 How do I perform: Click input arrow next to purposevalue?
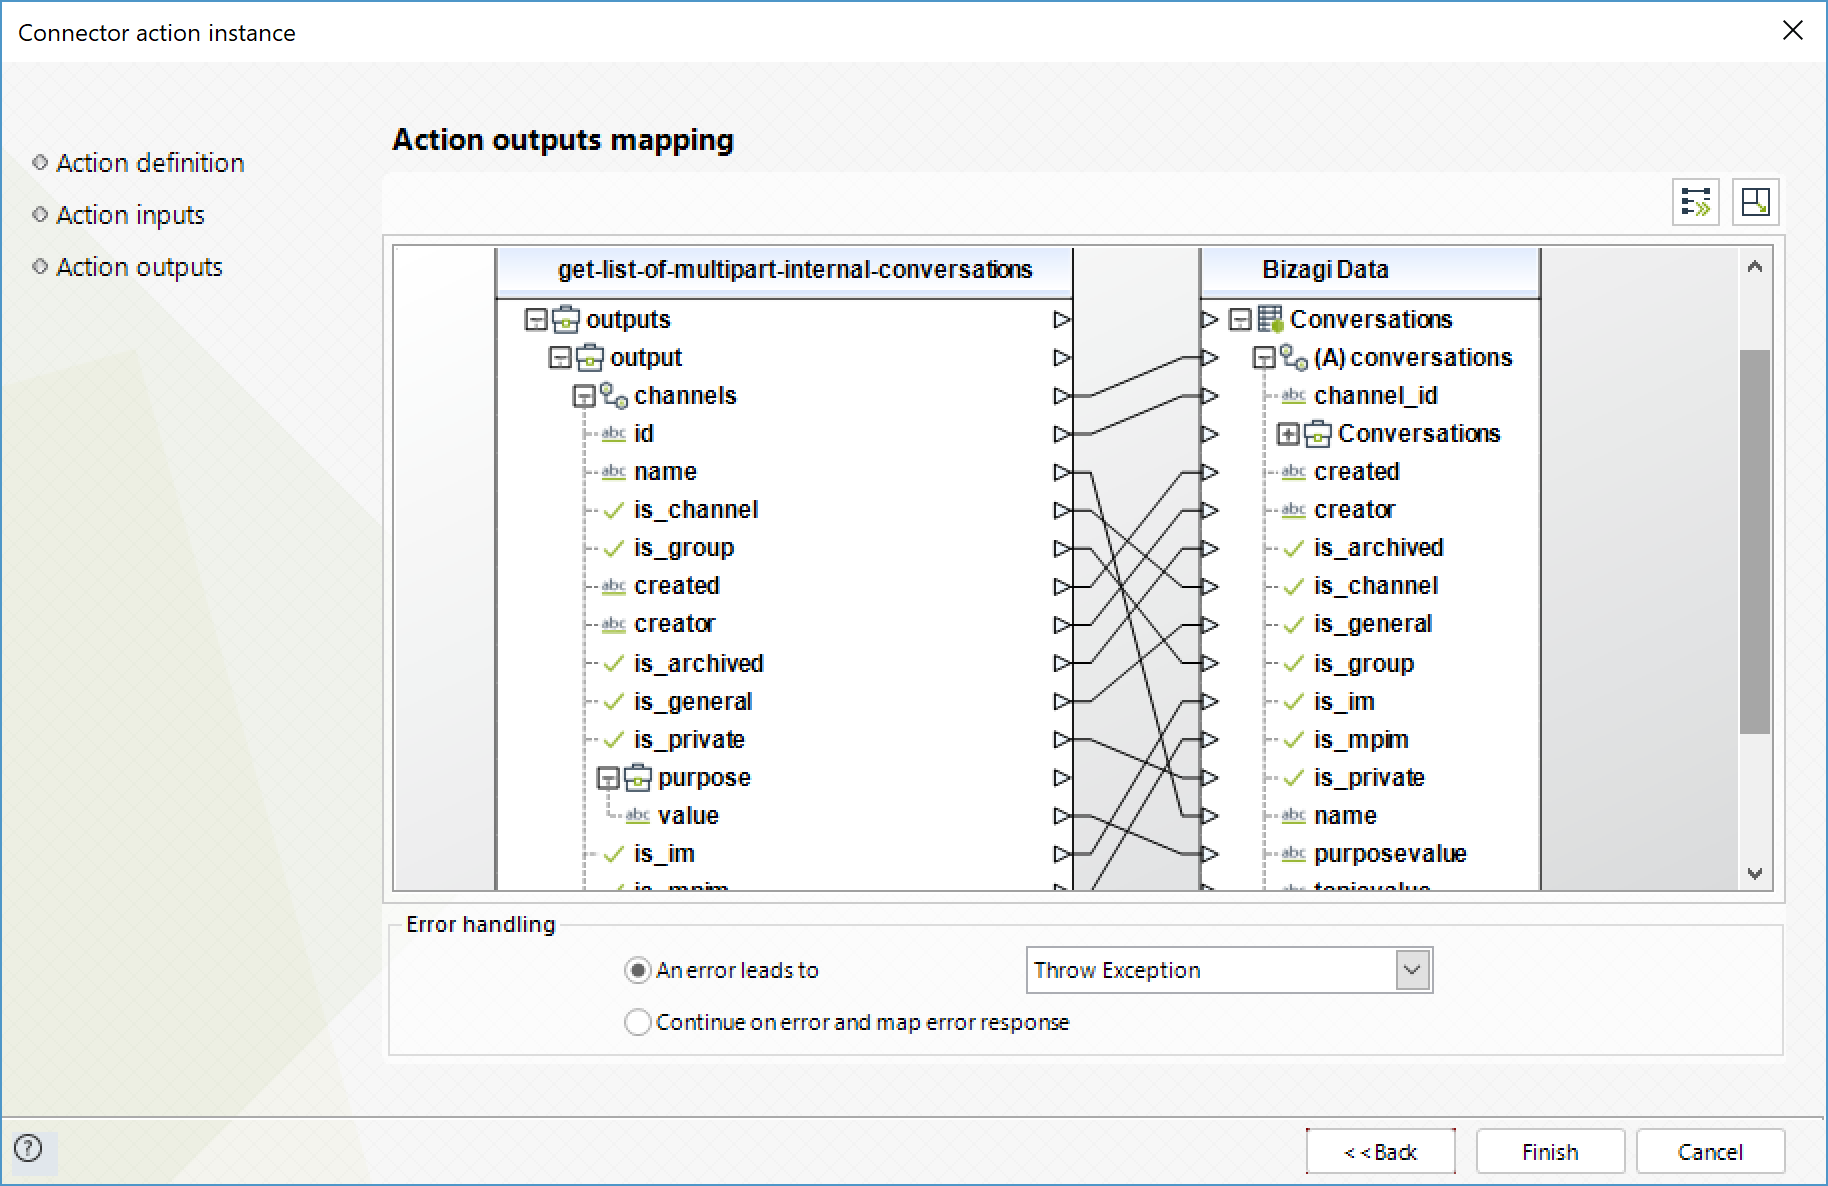(x=1210, y=854)
